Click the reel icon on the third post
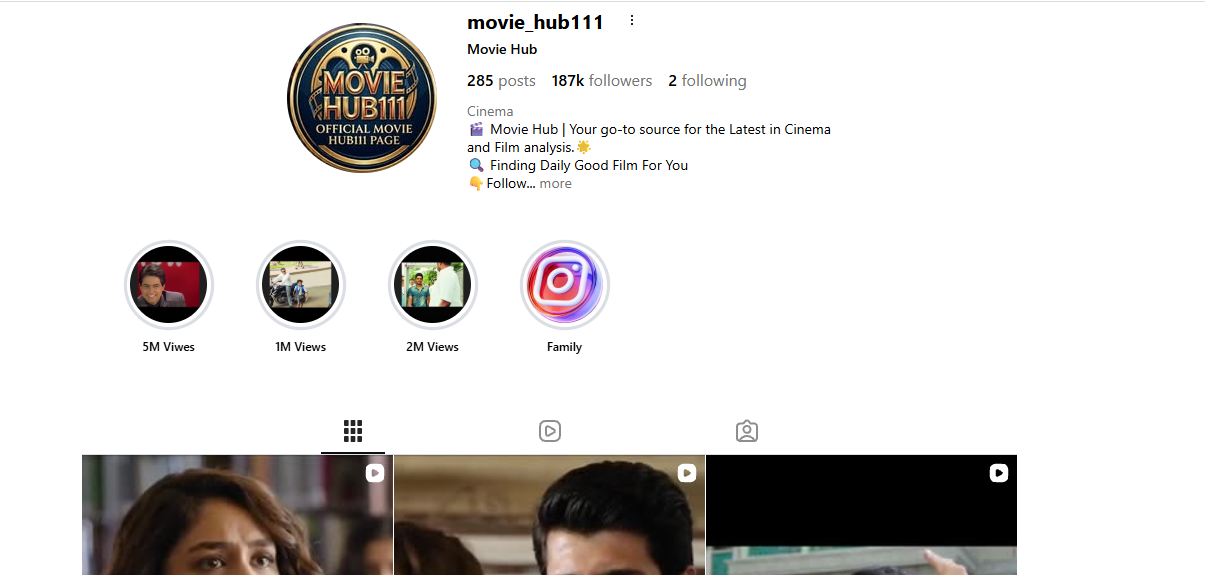The height and width of the screenshot is (575, 1205). point(999,473)
